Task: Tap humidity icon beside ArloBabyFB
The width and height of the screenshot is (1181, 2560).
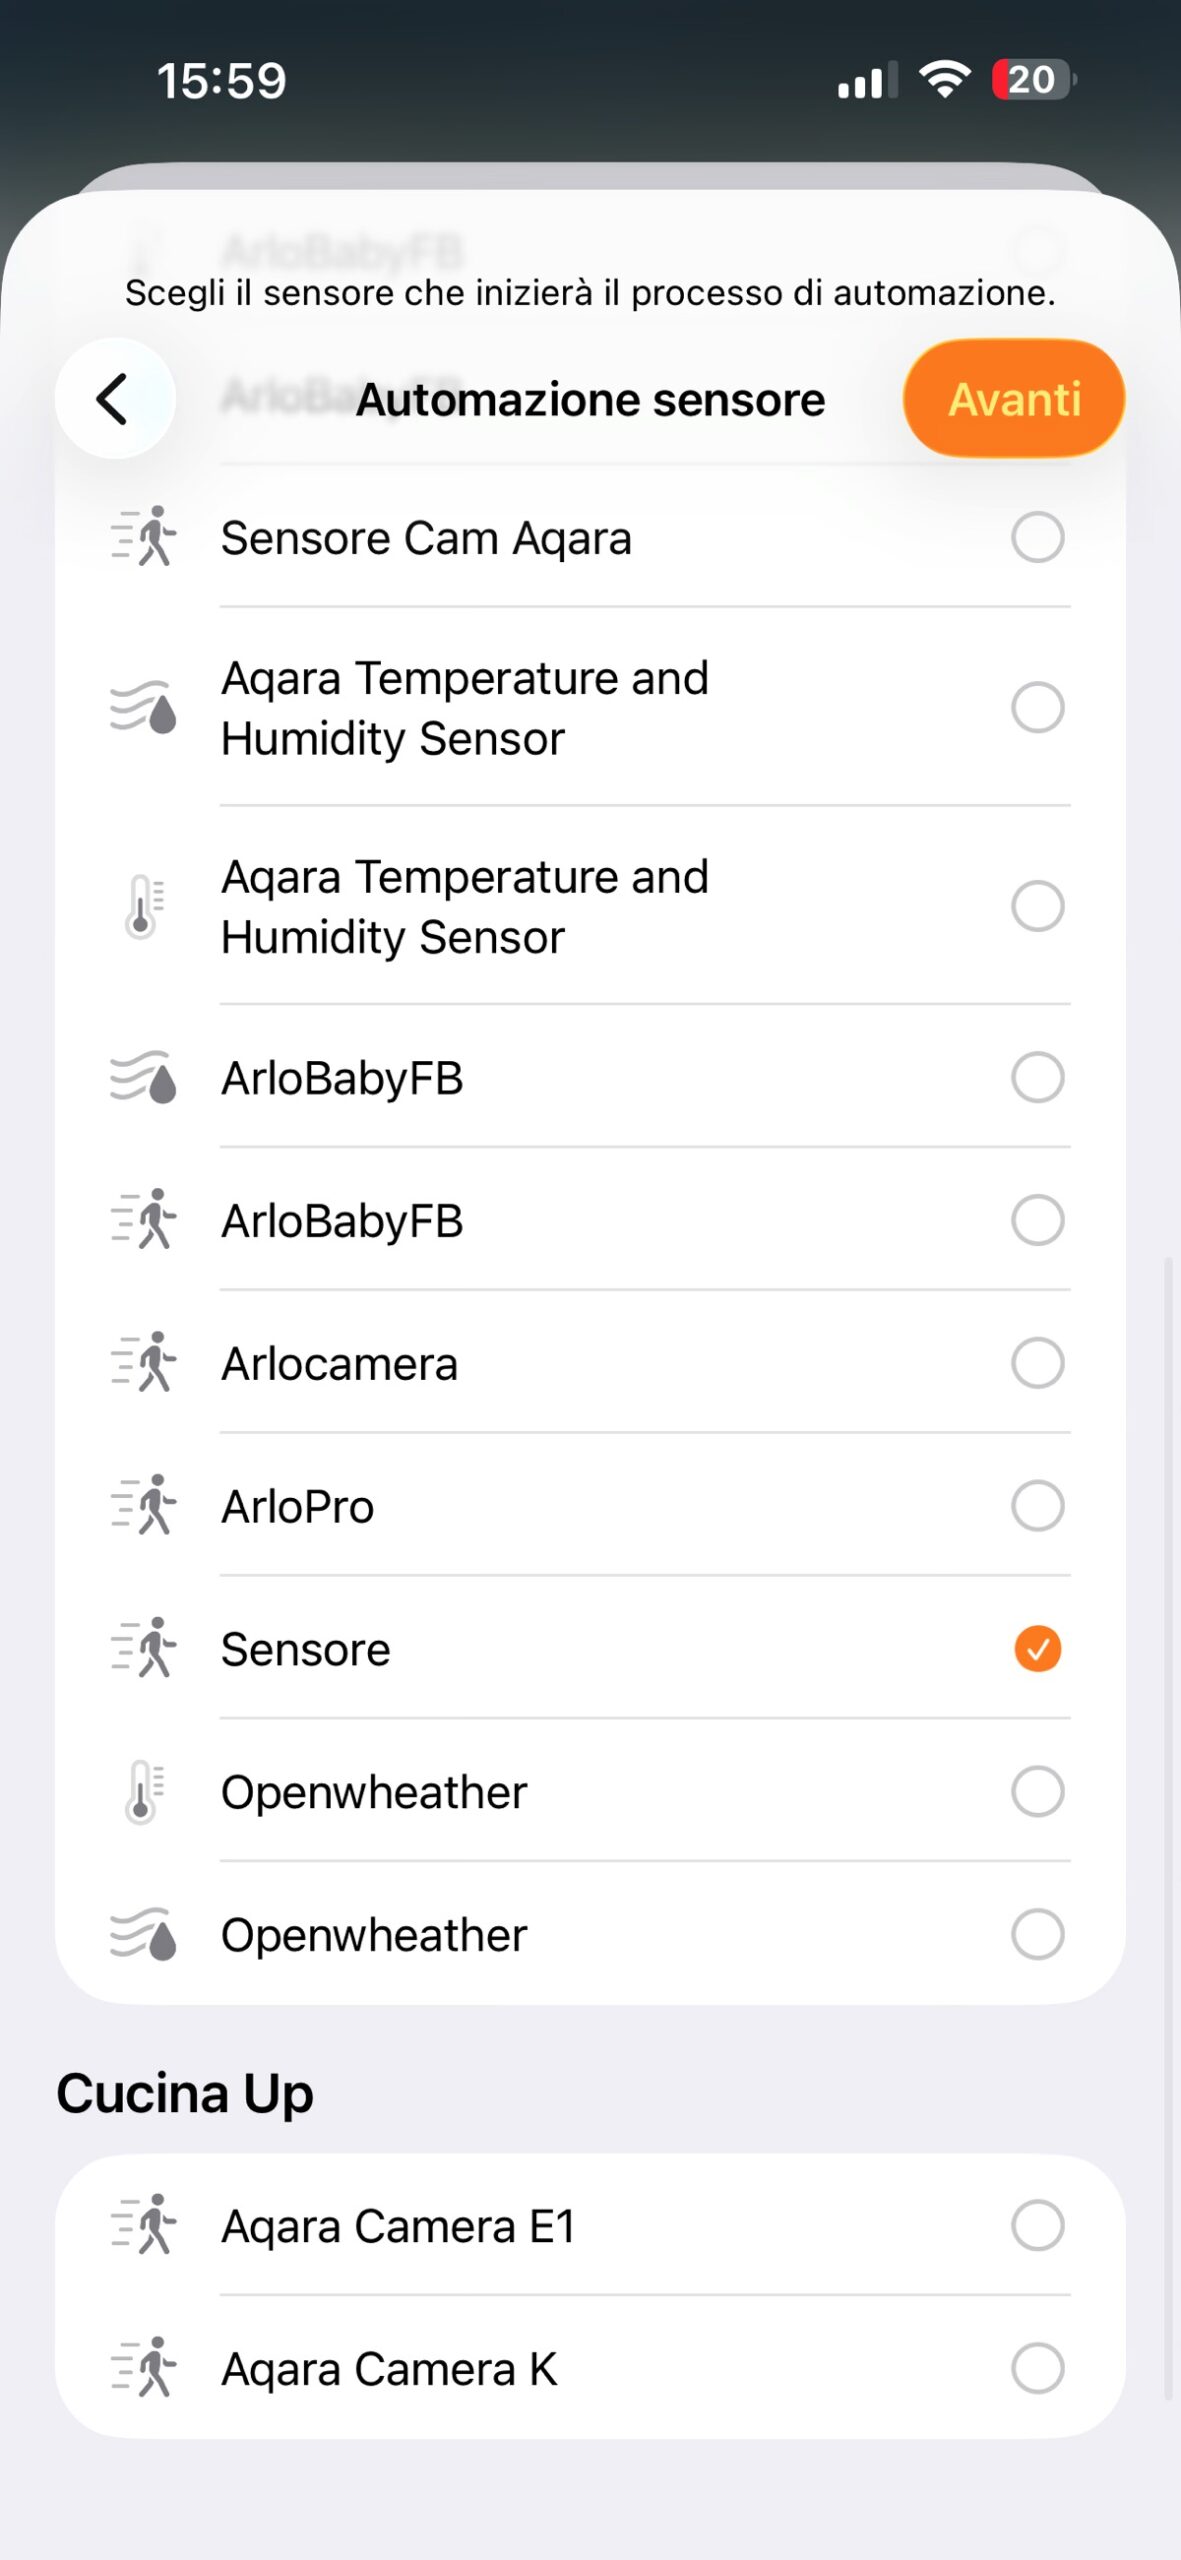Action: coord(144,1077)
